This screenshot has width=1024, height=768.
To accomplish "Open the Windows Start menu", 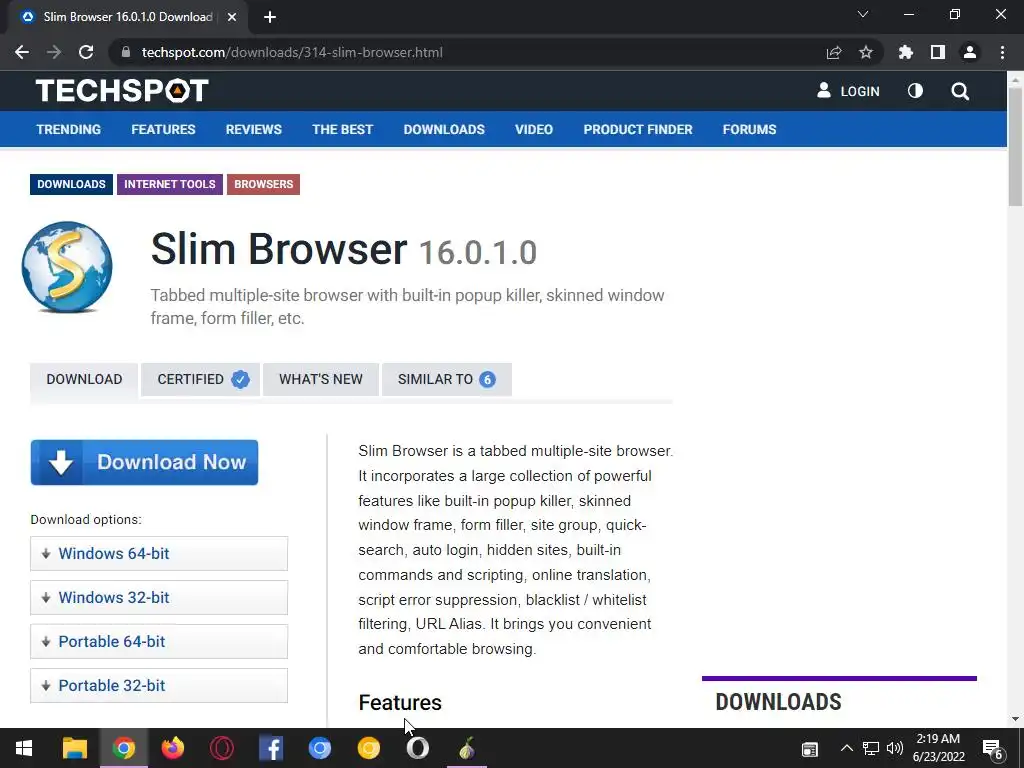I will point(24,748).
